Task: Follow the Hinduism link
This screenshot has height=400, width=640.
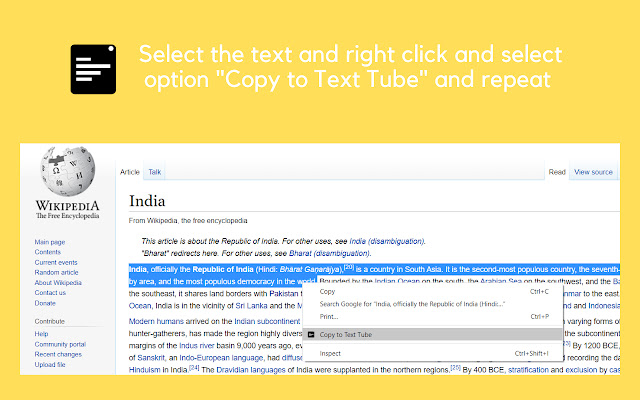Action: click(144, 370)
